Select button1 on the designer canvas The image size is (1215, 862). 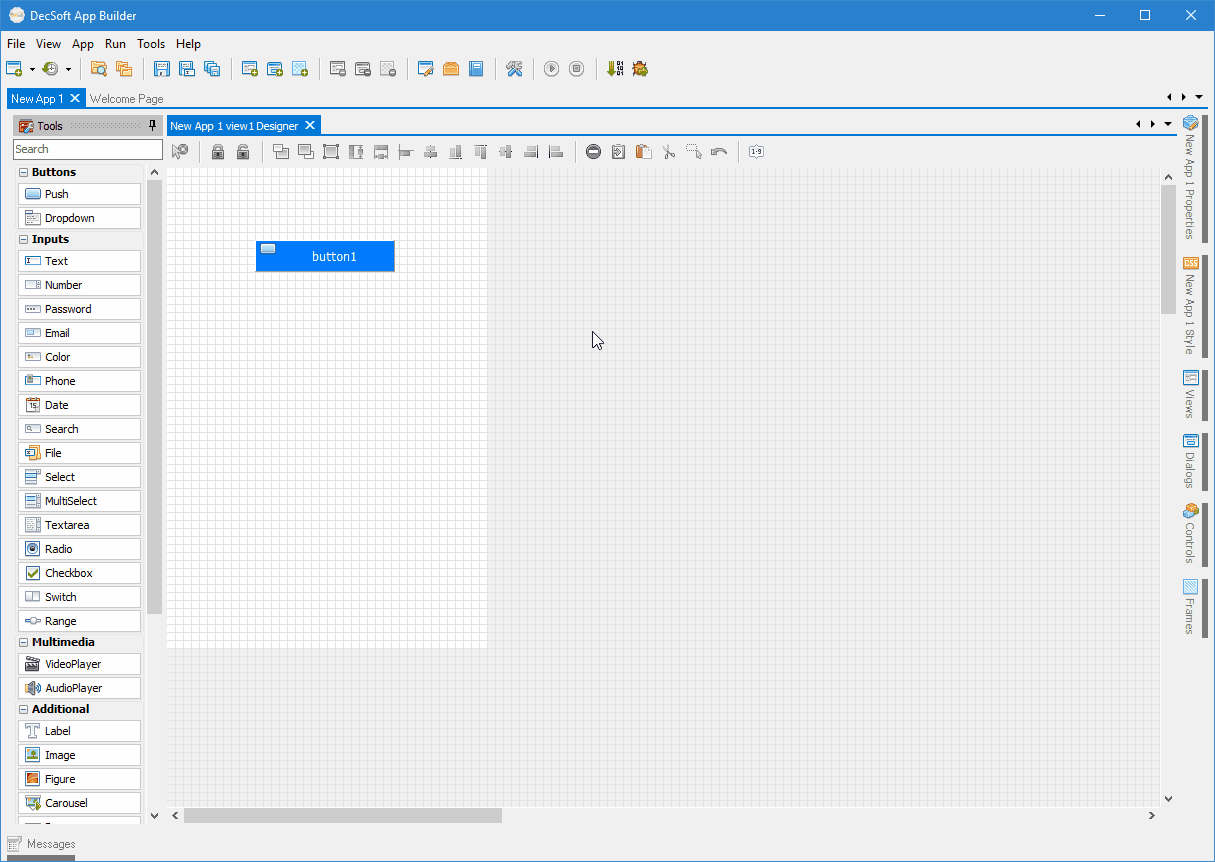point(325,256)
